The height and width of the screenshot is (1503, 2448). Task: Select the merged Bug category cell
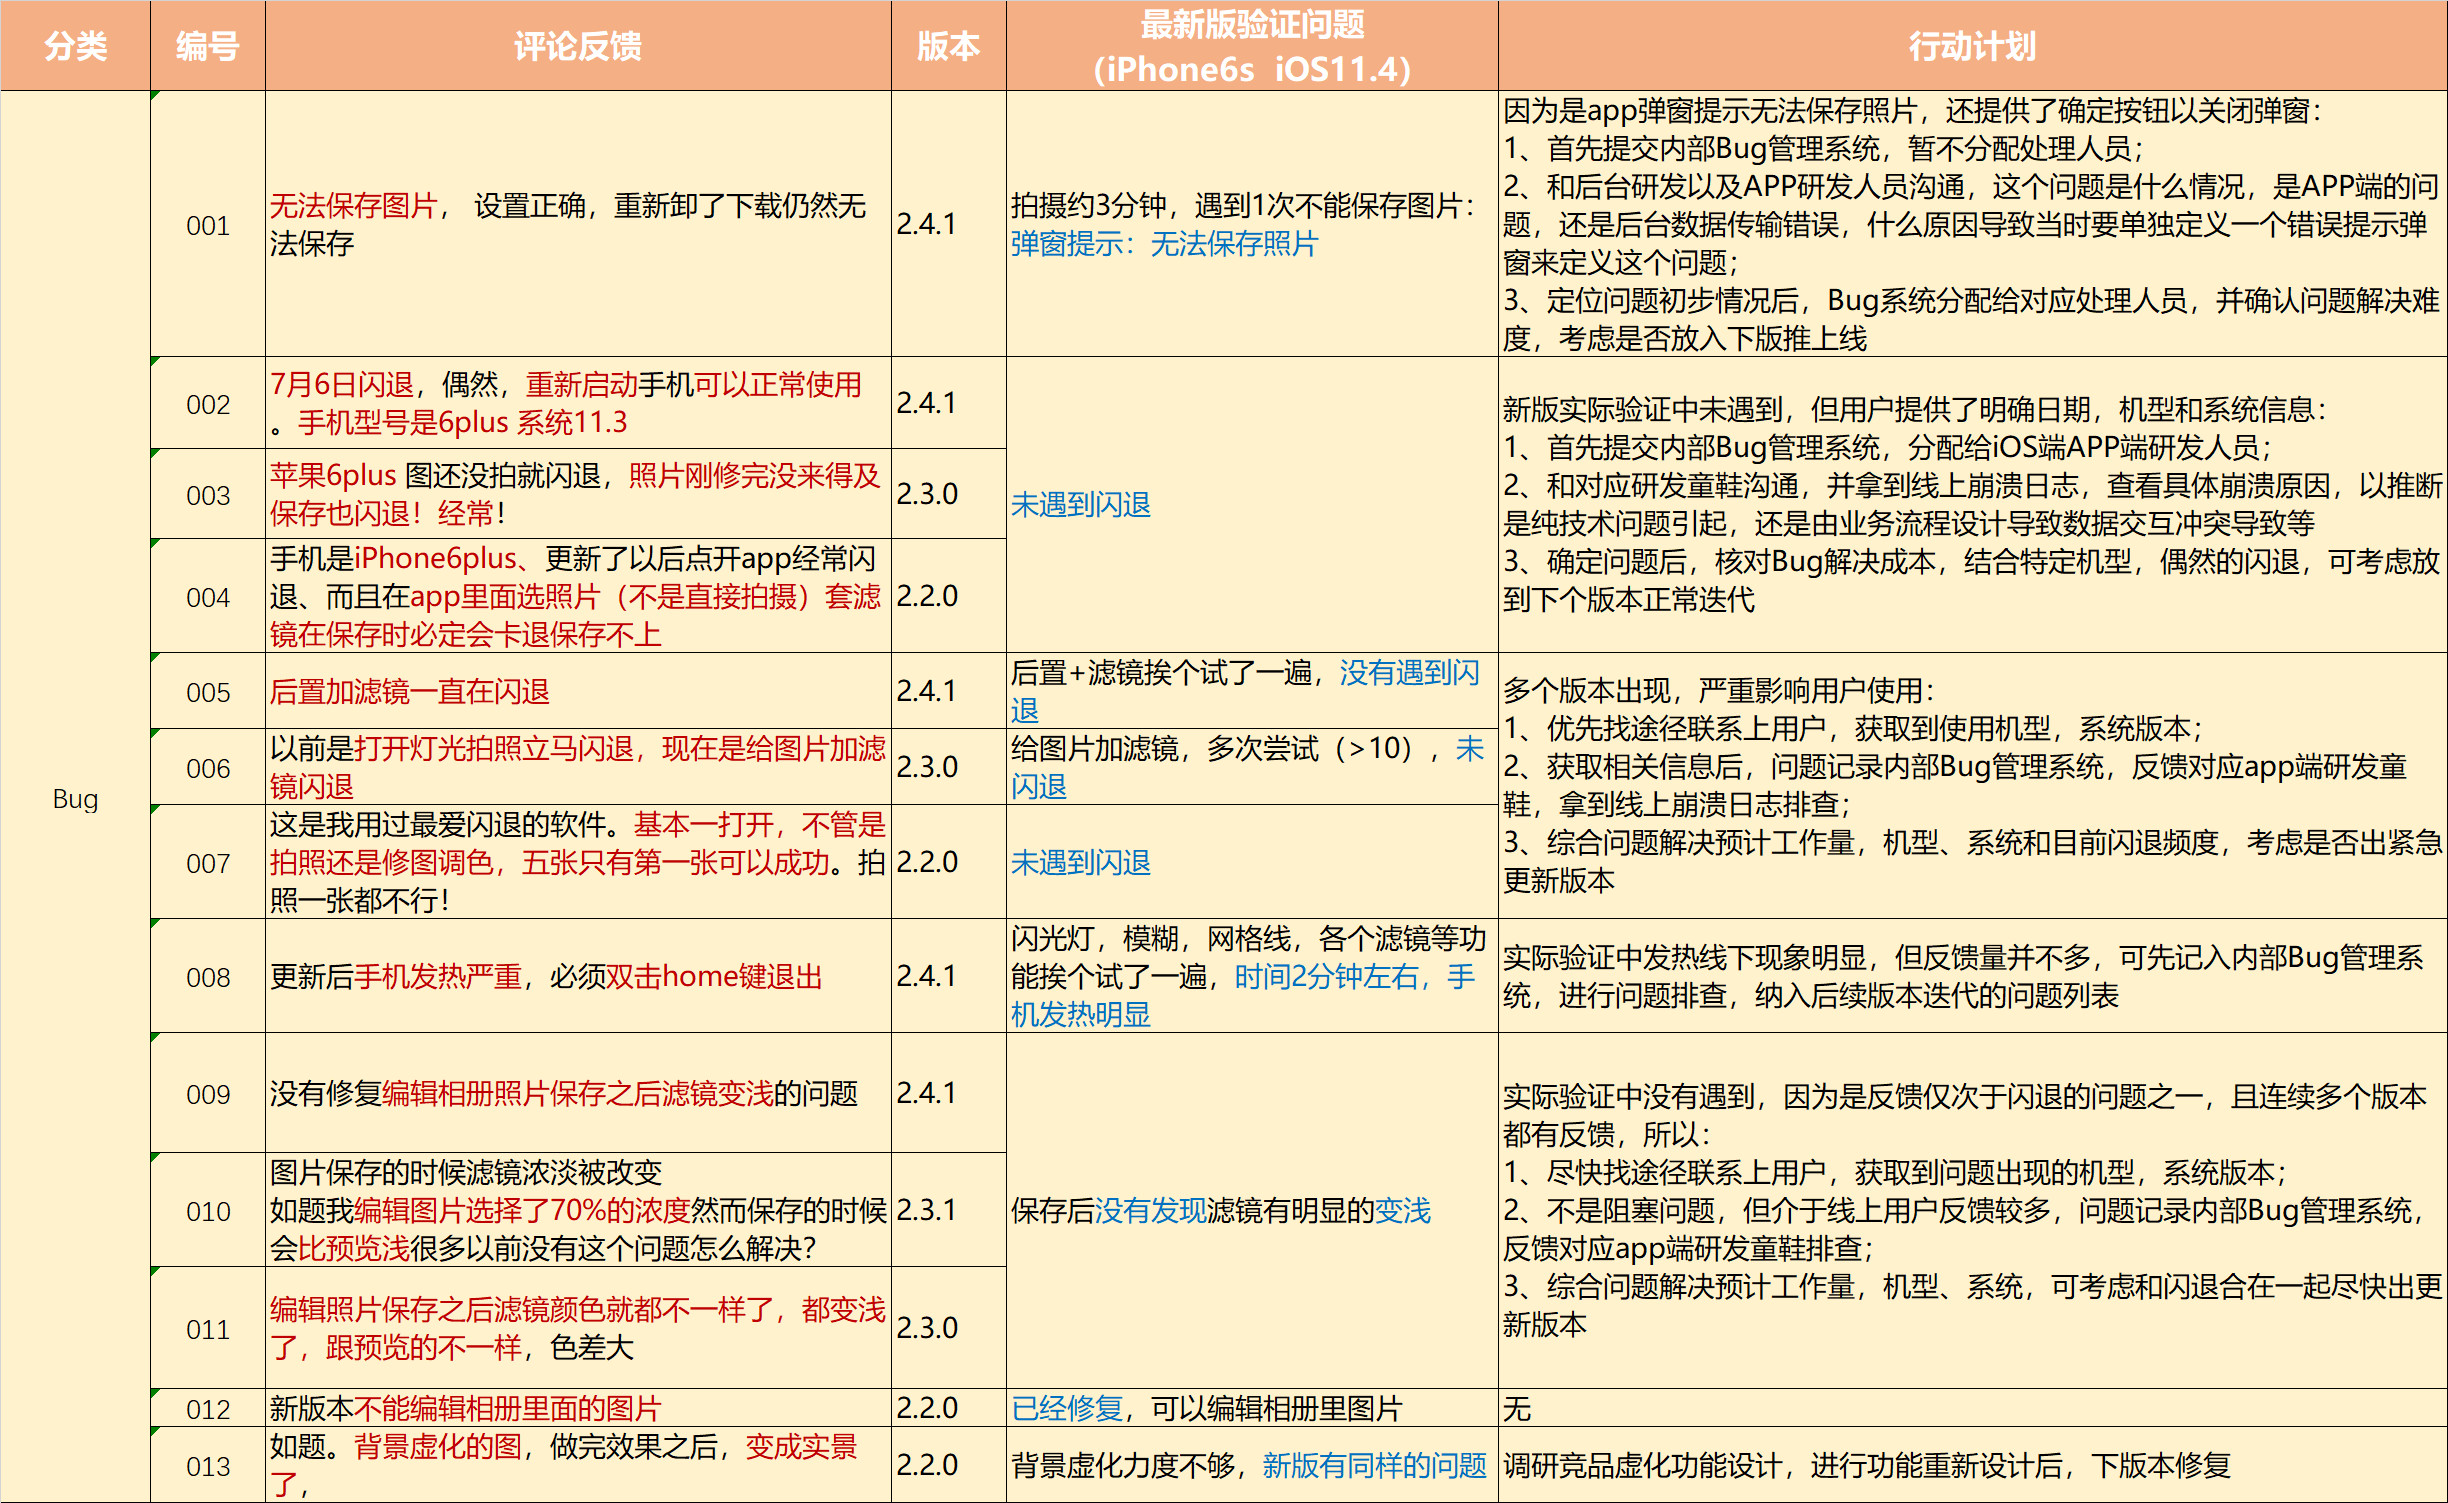pyautogui.click(x=75, y=798)
